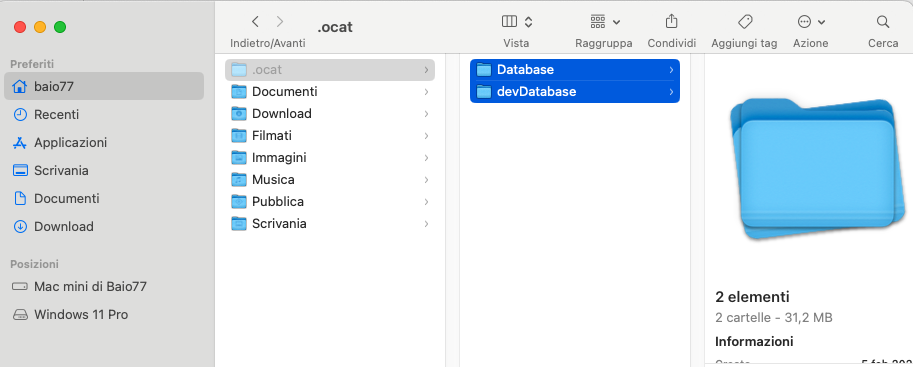Click the Filmati folder icon
913x367 pixels.
239,136
